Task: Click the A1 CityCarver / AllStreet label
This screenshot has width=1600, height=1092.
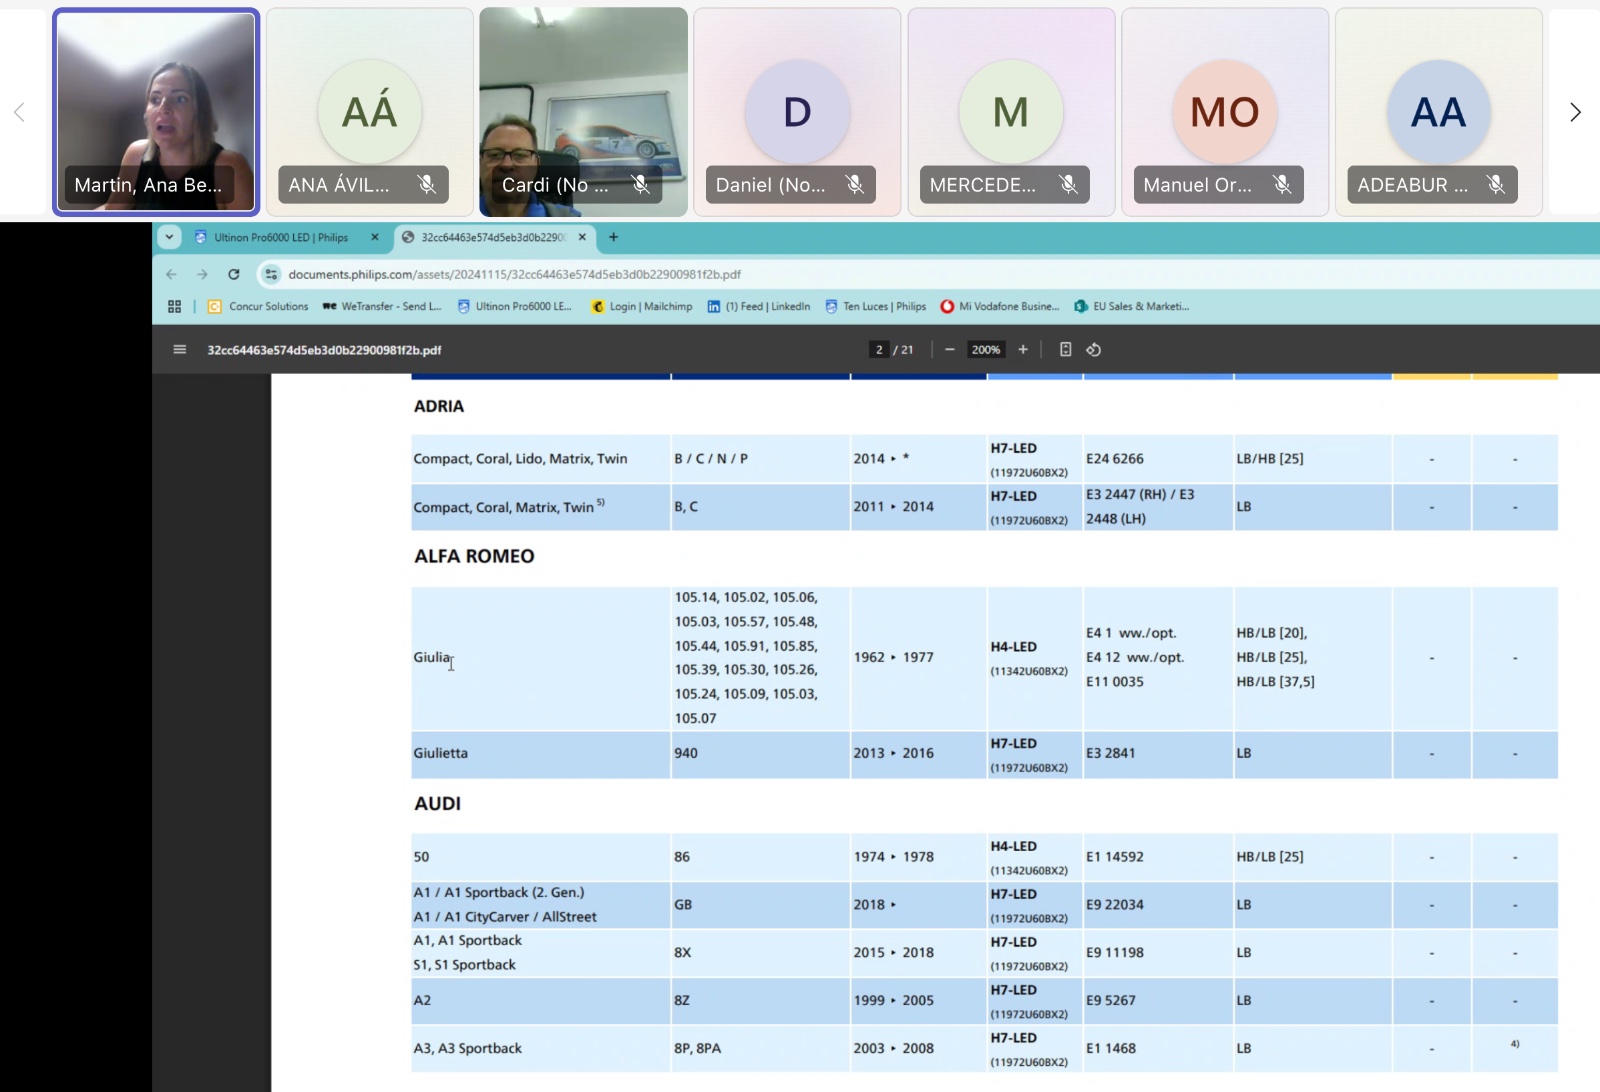Action: coord(505,917)
